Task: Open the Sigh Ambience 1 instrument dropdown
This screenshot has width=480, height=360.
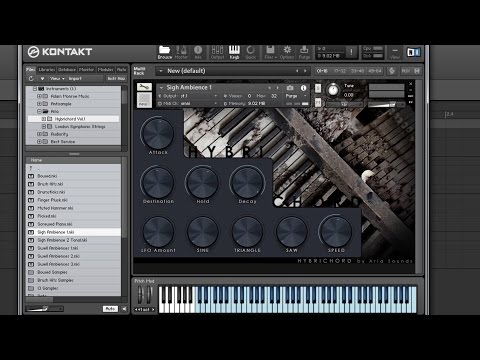Action: point(161,88)
